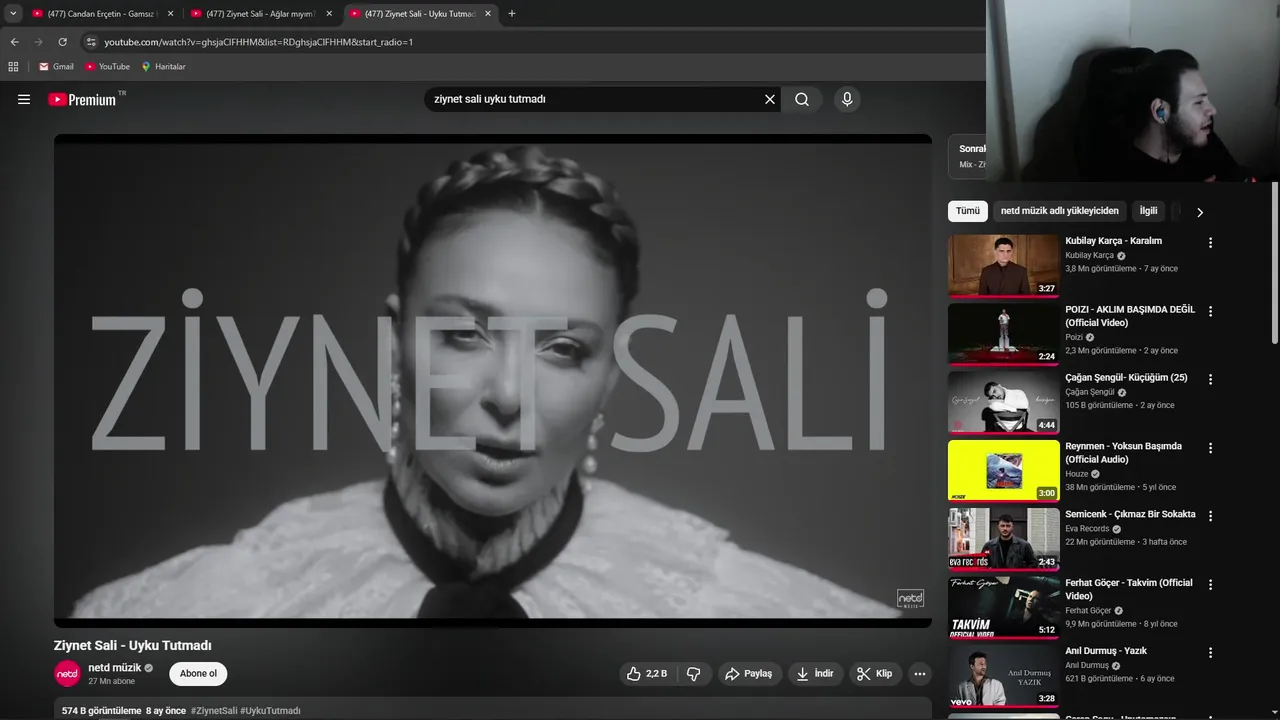Focus the browser address bar URL
The width and height of the screenshot is (1280, 720).
258,42
